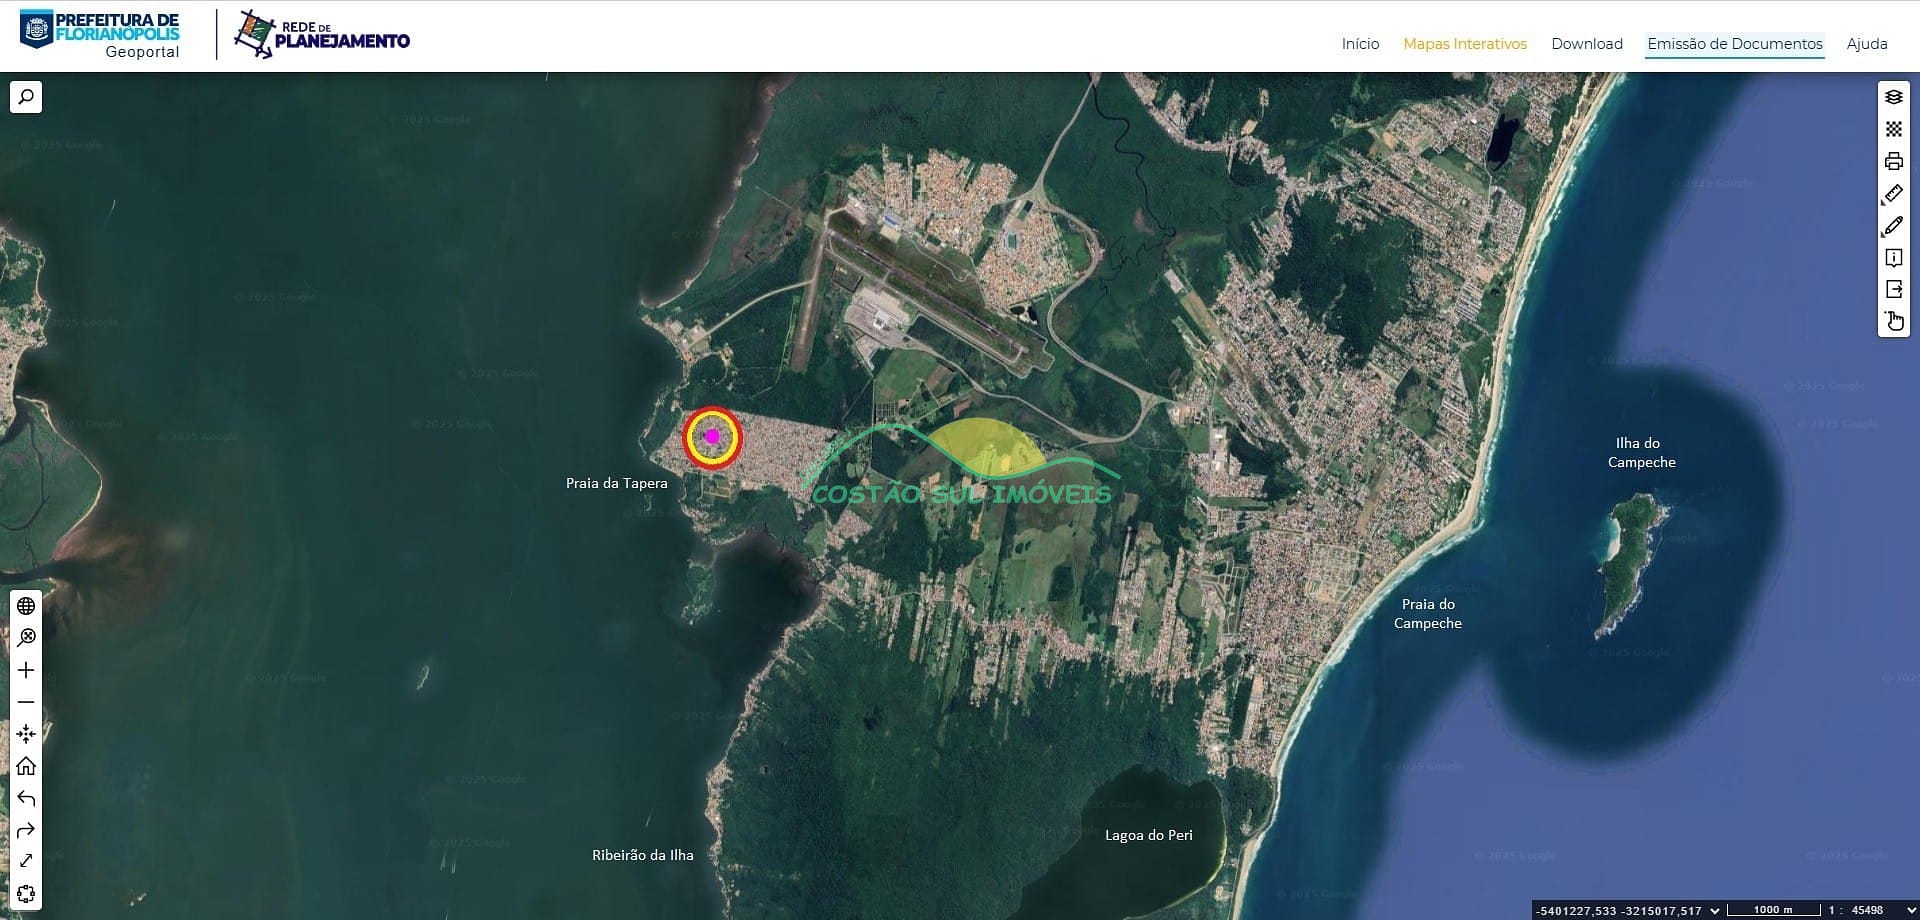Zoom out with the minus button
Viewport: 1920px width, 920px height.
pos(26,702)
